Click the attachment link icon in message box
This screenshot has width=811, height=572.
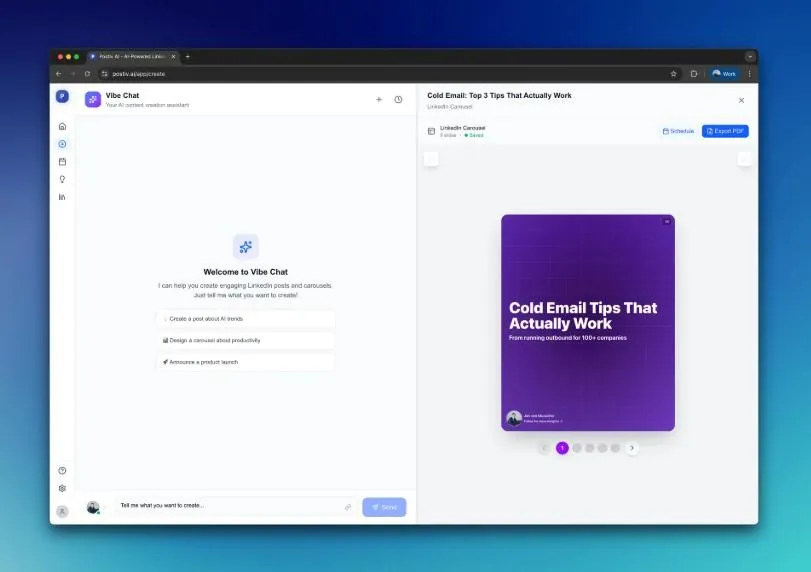pos(348,507)
